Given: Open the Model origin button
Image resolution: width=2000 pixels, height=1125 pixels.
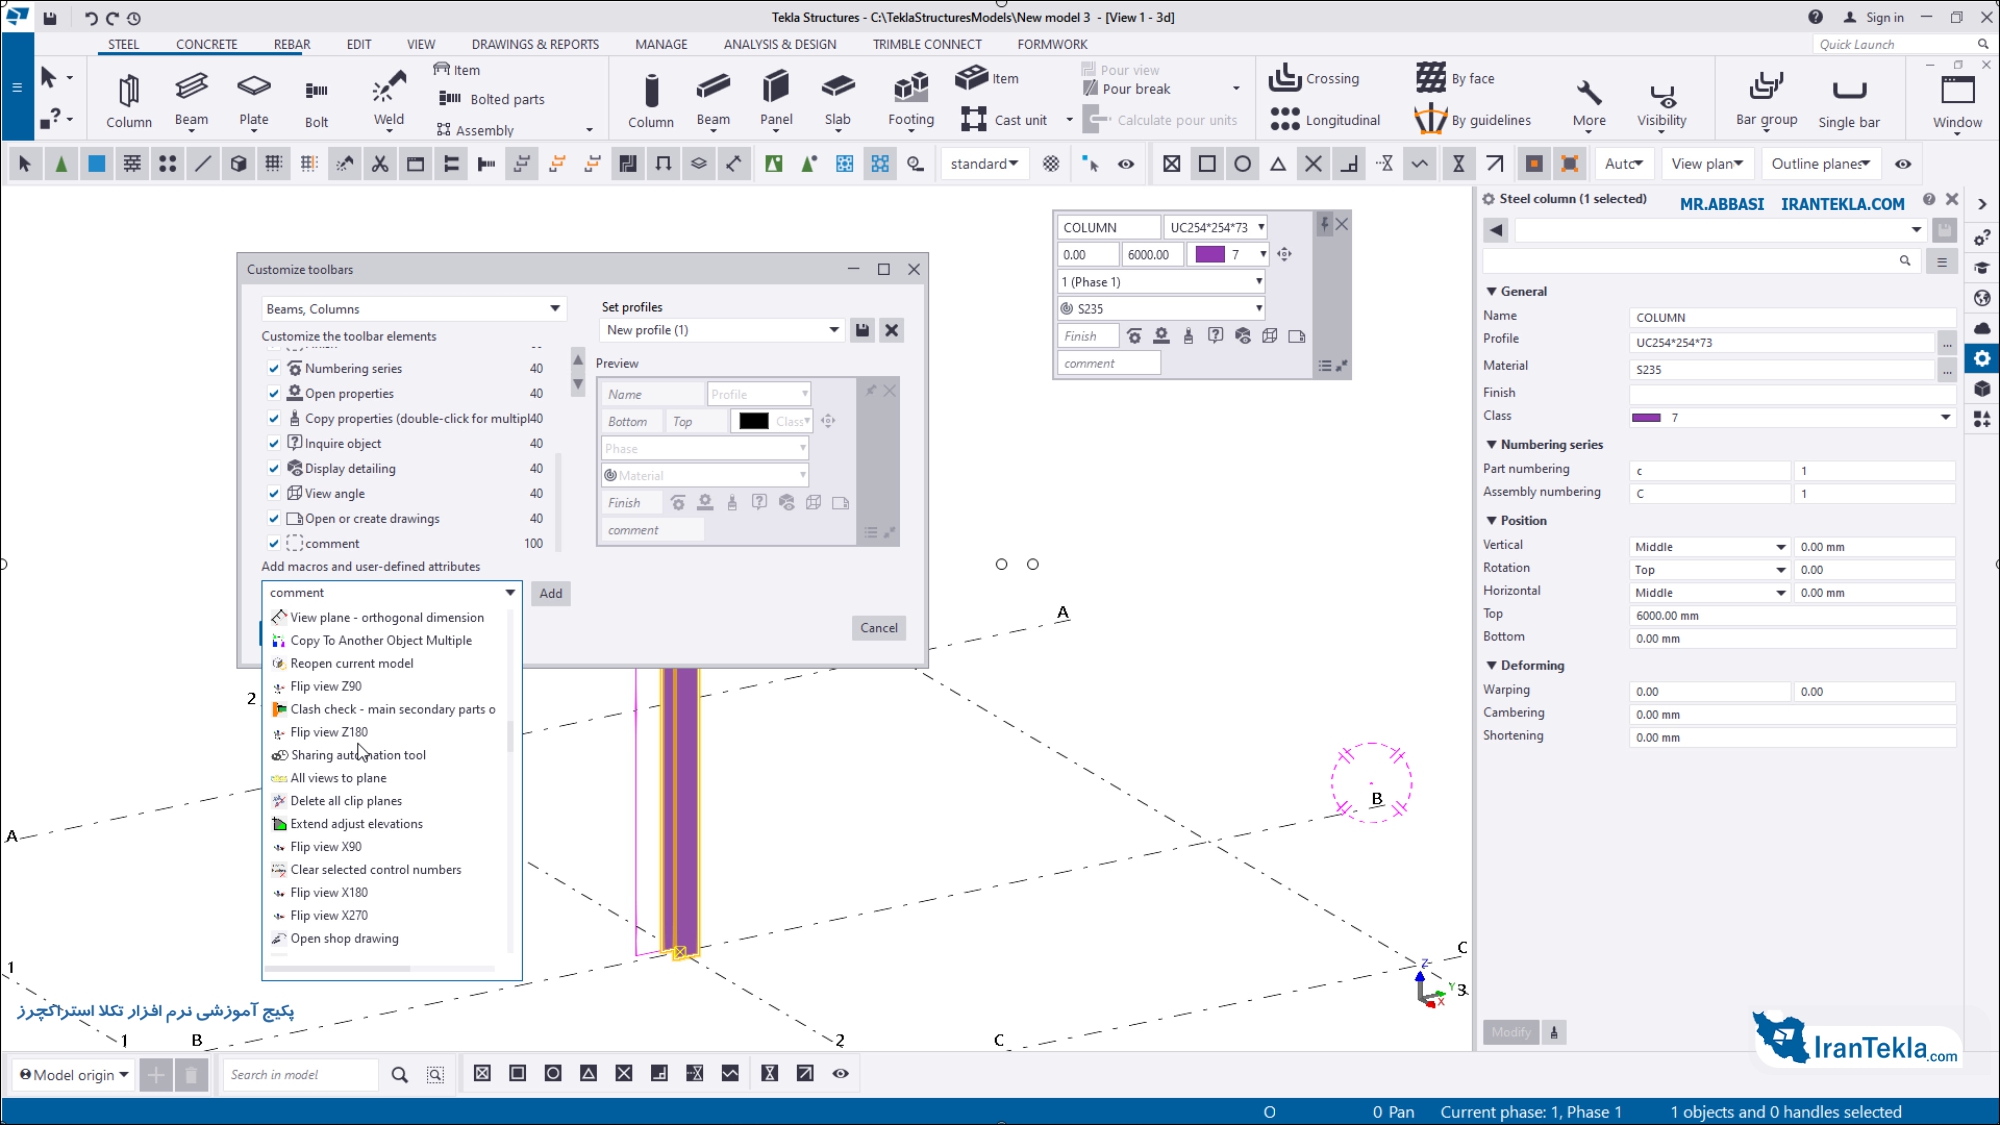Looking at the screenshot, I should click(x=73, y=1075).
